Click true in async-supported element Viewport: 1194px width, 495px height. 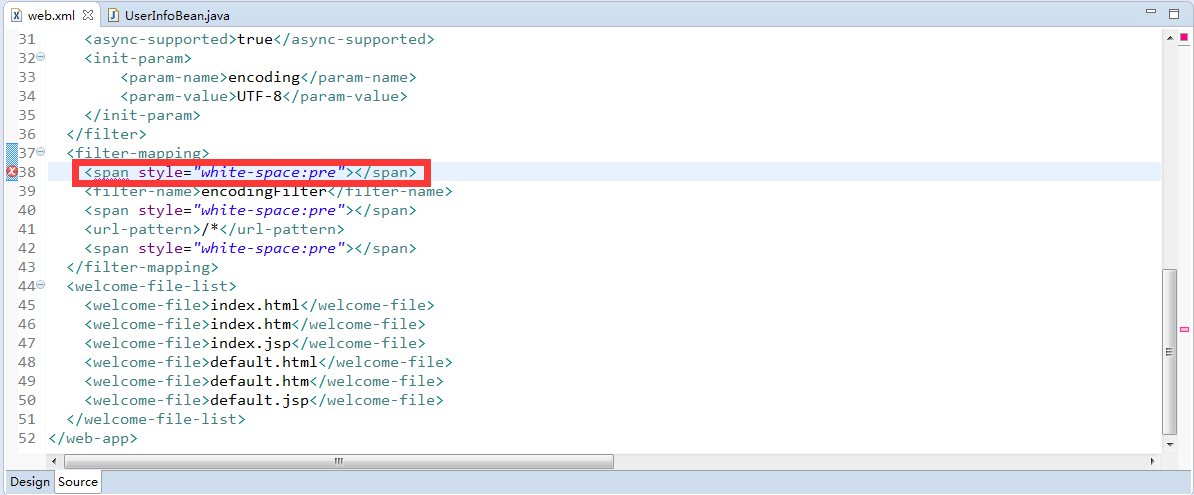point(254,39)
